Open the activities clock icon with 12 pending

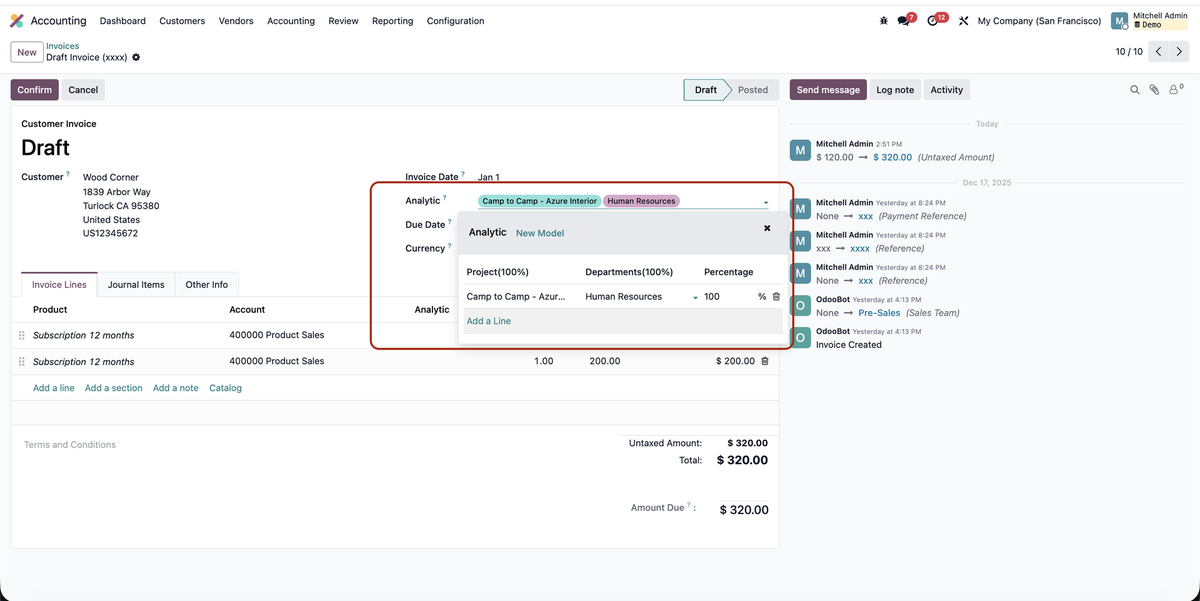click(934, 21)
